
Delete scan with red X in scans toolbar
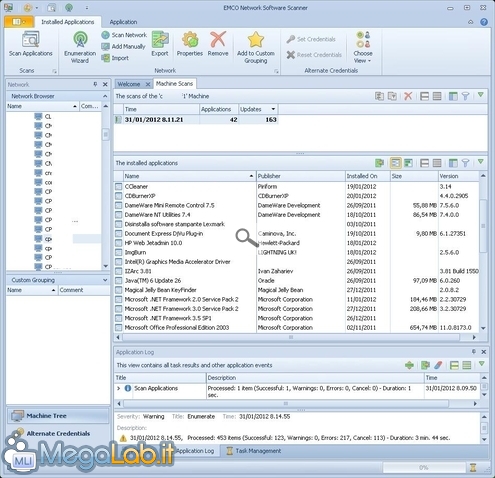tap(408, 96)
